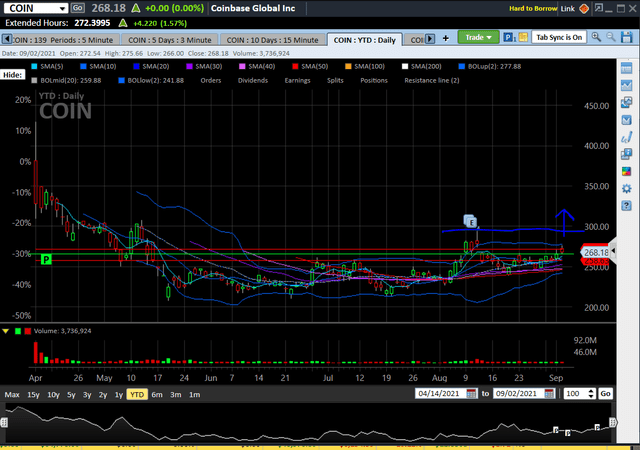The height and width of the screenshot is (450, 640).
Task: Open the chart style icon in right sidebar
Action: [x=627, y=85]
